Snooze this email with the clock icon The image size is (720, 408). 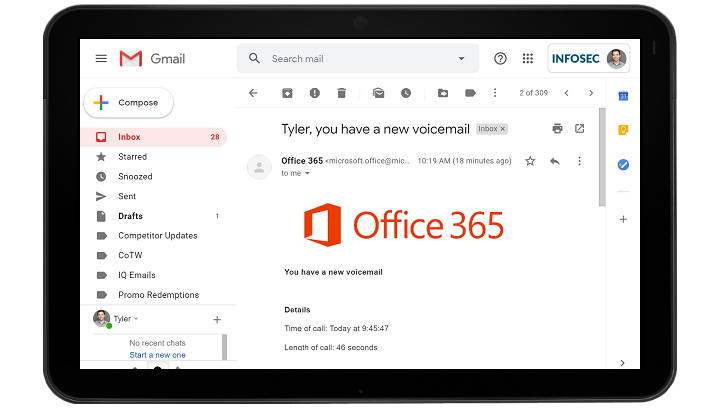point(405,93)
